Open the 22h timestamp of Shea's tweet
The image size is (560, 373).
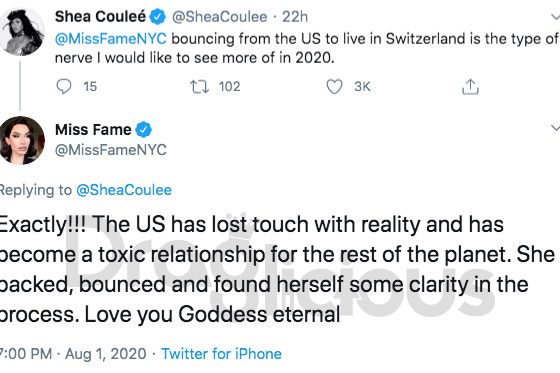(295, 17)
